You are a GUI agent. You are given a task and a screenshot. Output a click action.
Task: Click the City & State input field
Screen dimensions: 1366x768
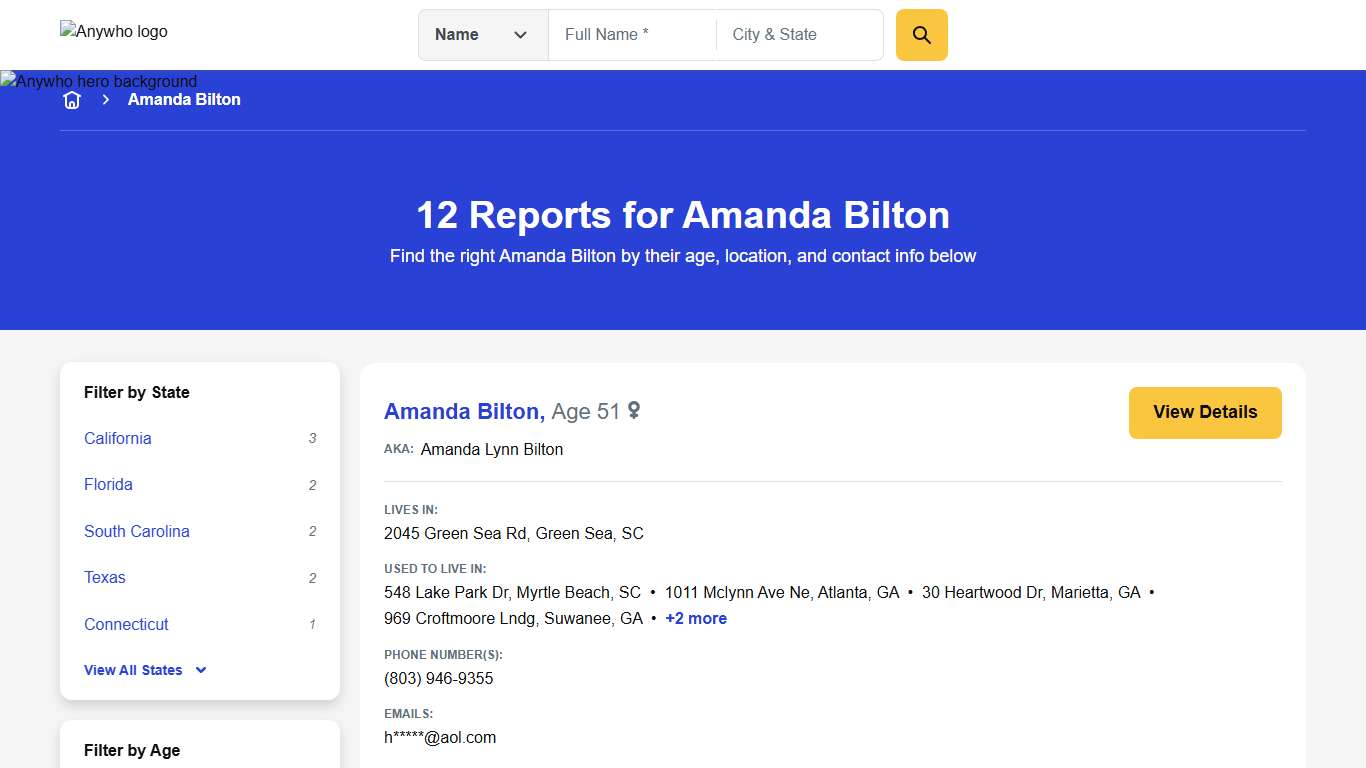pyautogui.click(x=790, y=34)
